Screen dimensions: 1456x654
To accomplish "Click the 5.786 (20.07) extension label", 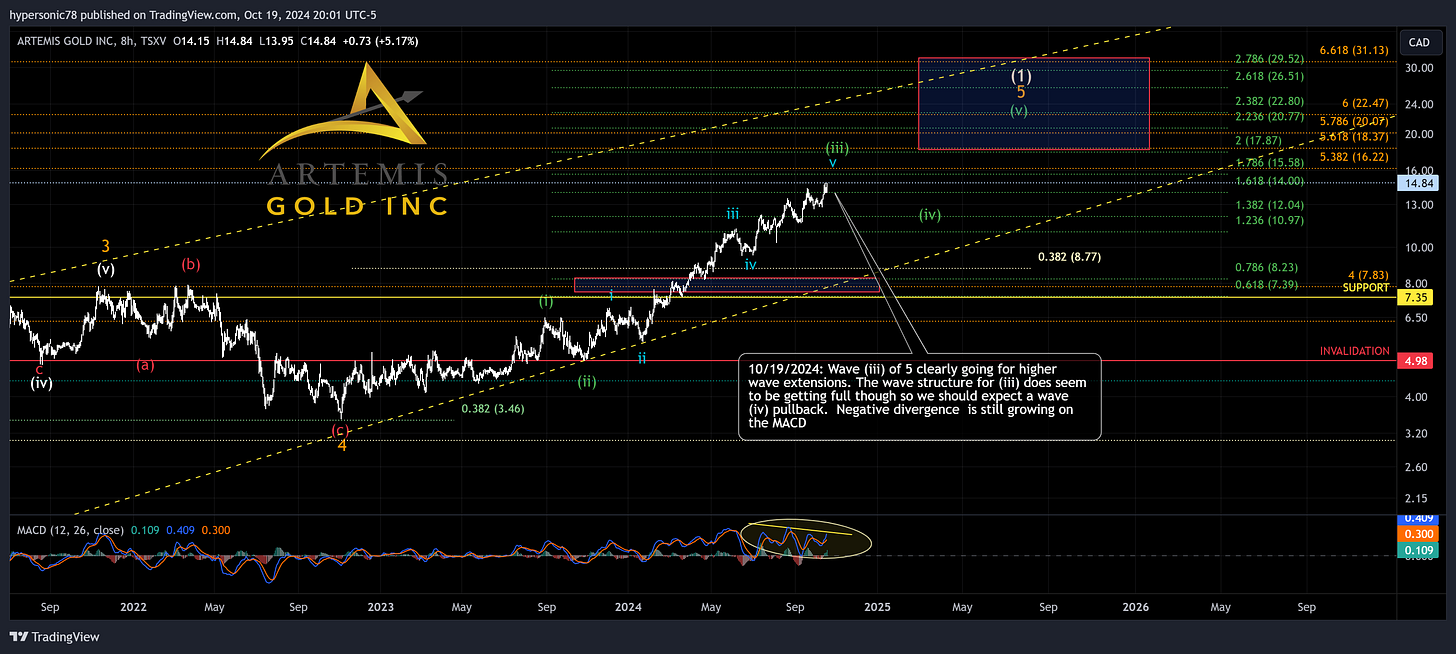I will [1355, 122].
